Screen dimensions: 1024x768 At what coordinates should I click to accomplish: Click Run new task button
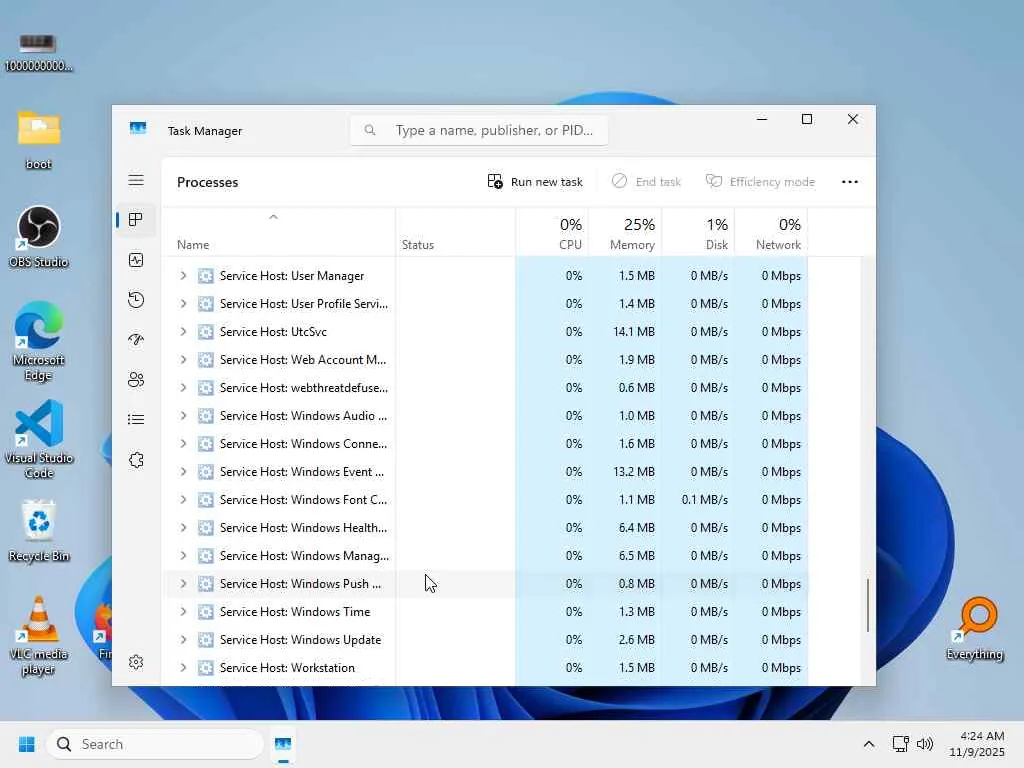click(535, 182)
